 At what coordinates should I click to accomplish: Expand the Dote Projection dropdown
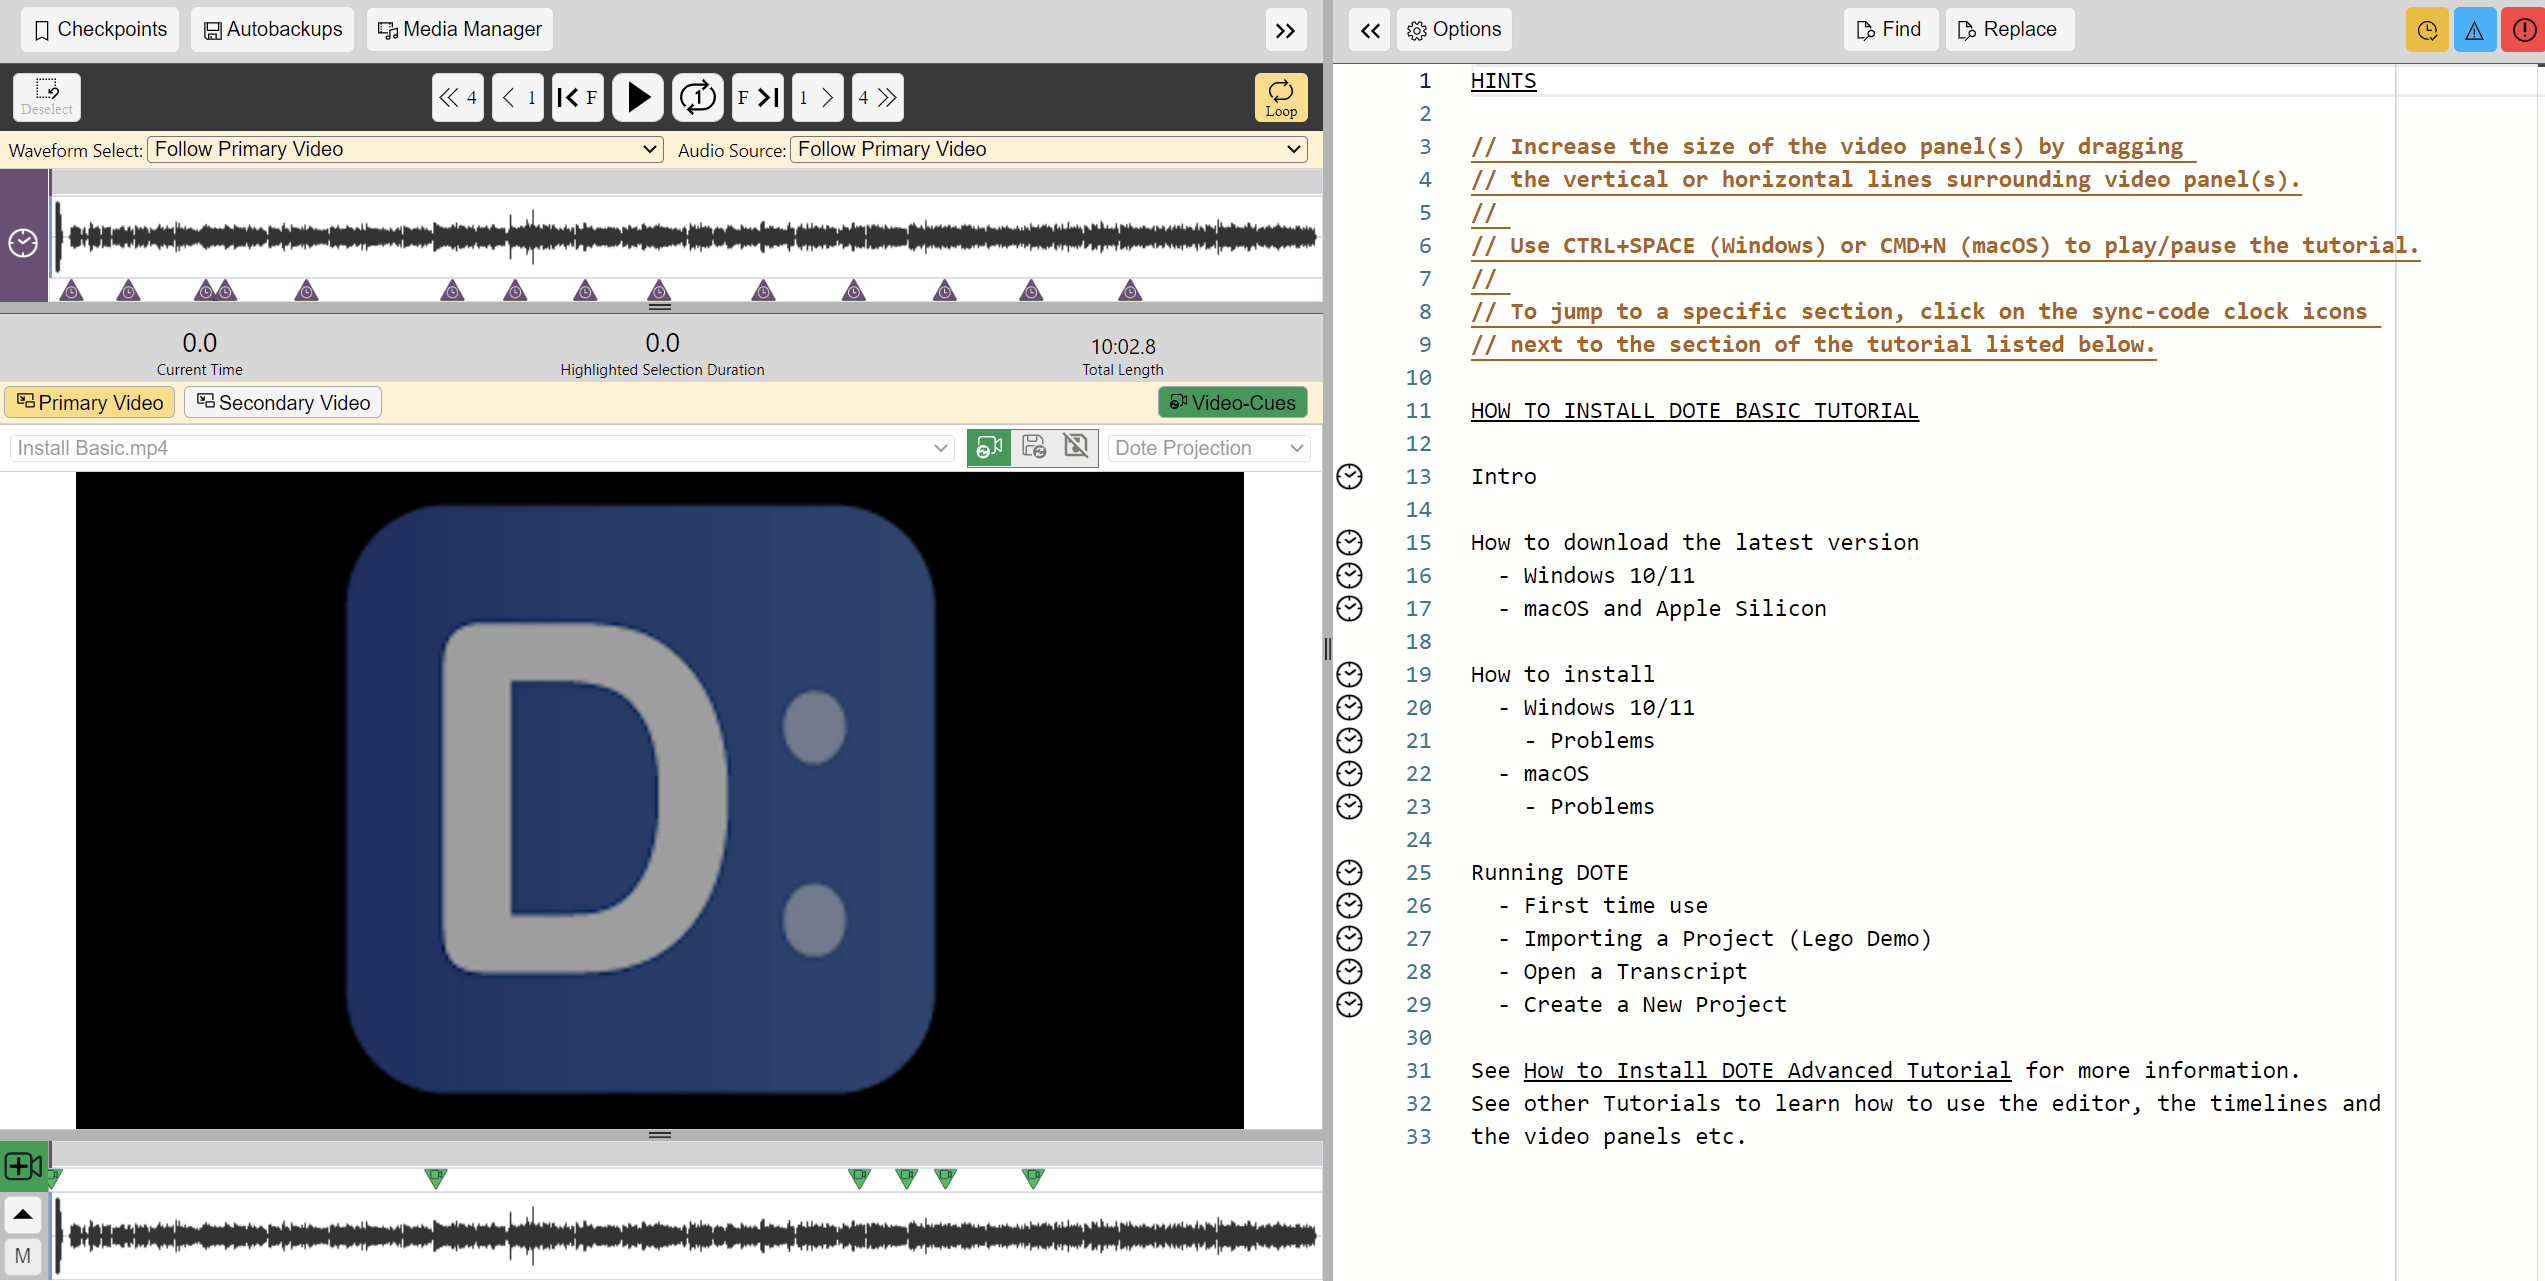(x=1209, y=448)
